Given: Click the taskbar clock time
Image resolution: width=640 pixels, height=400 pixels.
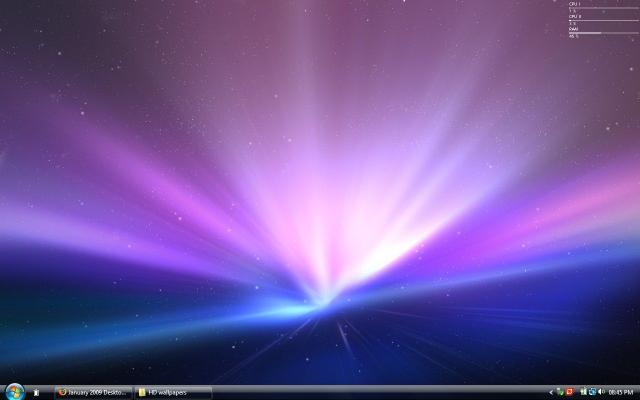Looking at the screenshot, I should pos(620,392).
